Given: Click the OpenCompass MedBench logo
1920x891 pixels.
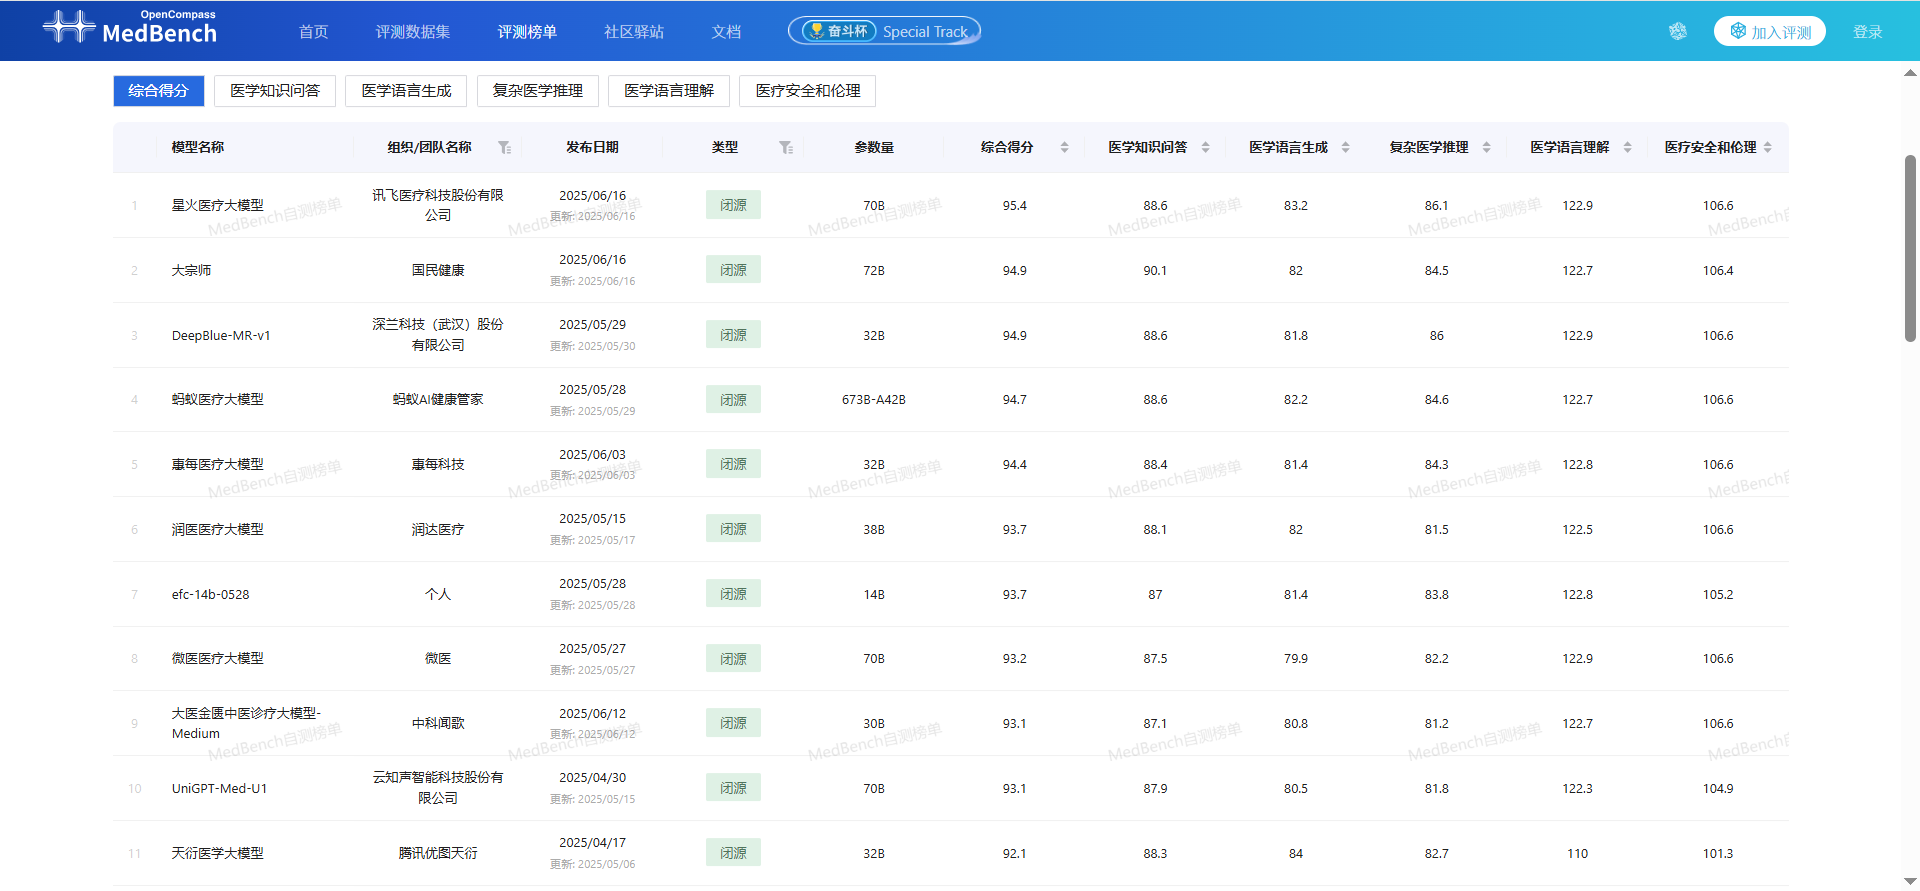Looking at the screenshot, I should point(130,28).
